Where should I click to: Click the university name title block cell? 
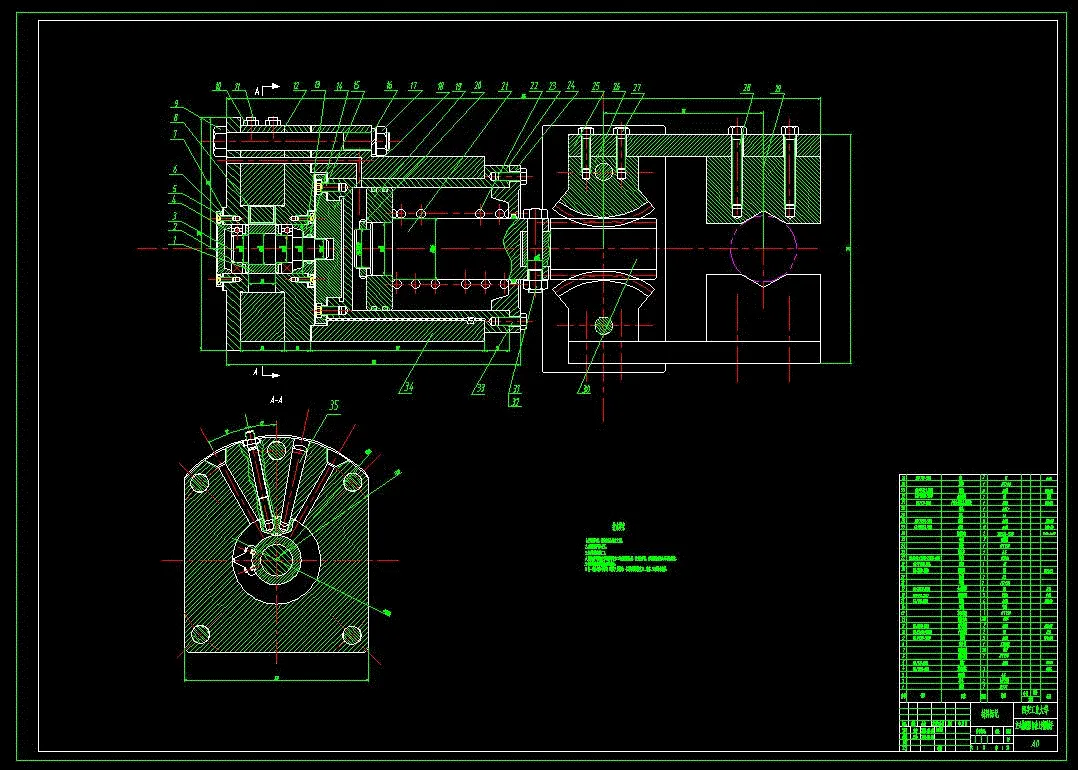click(1035, 710)
